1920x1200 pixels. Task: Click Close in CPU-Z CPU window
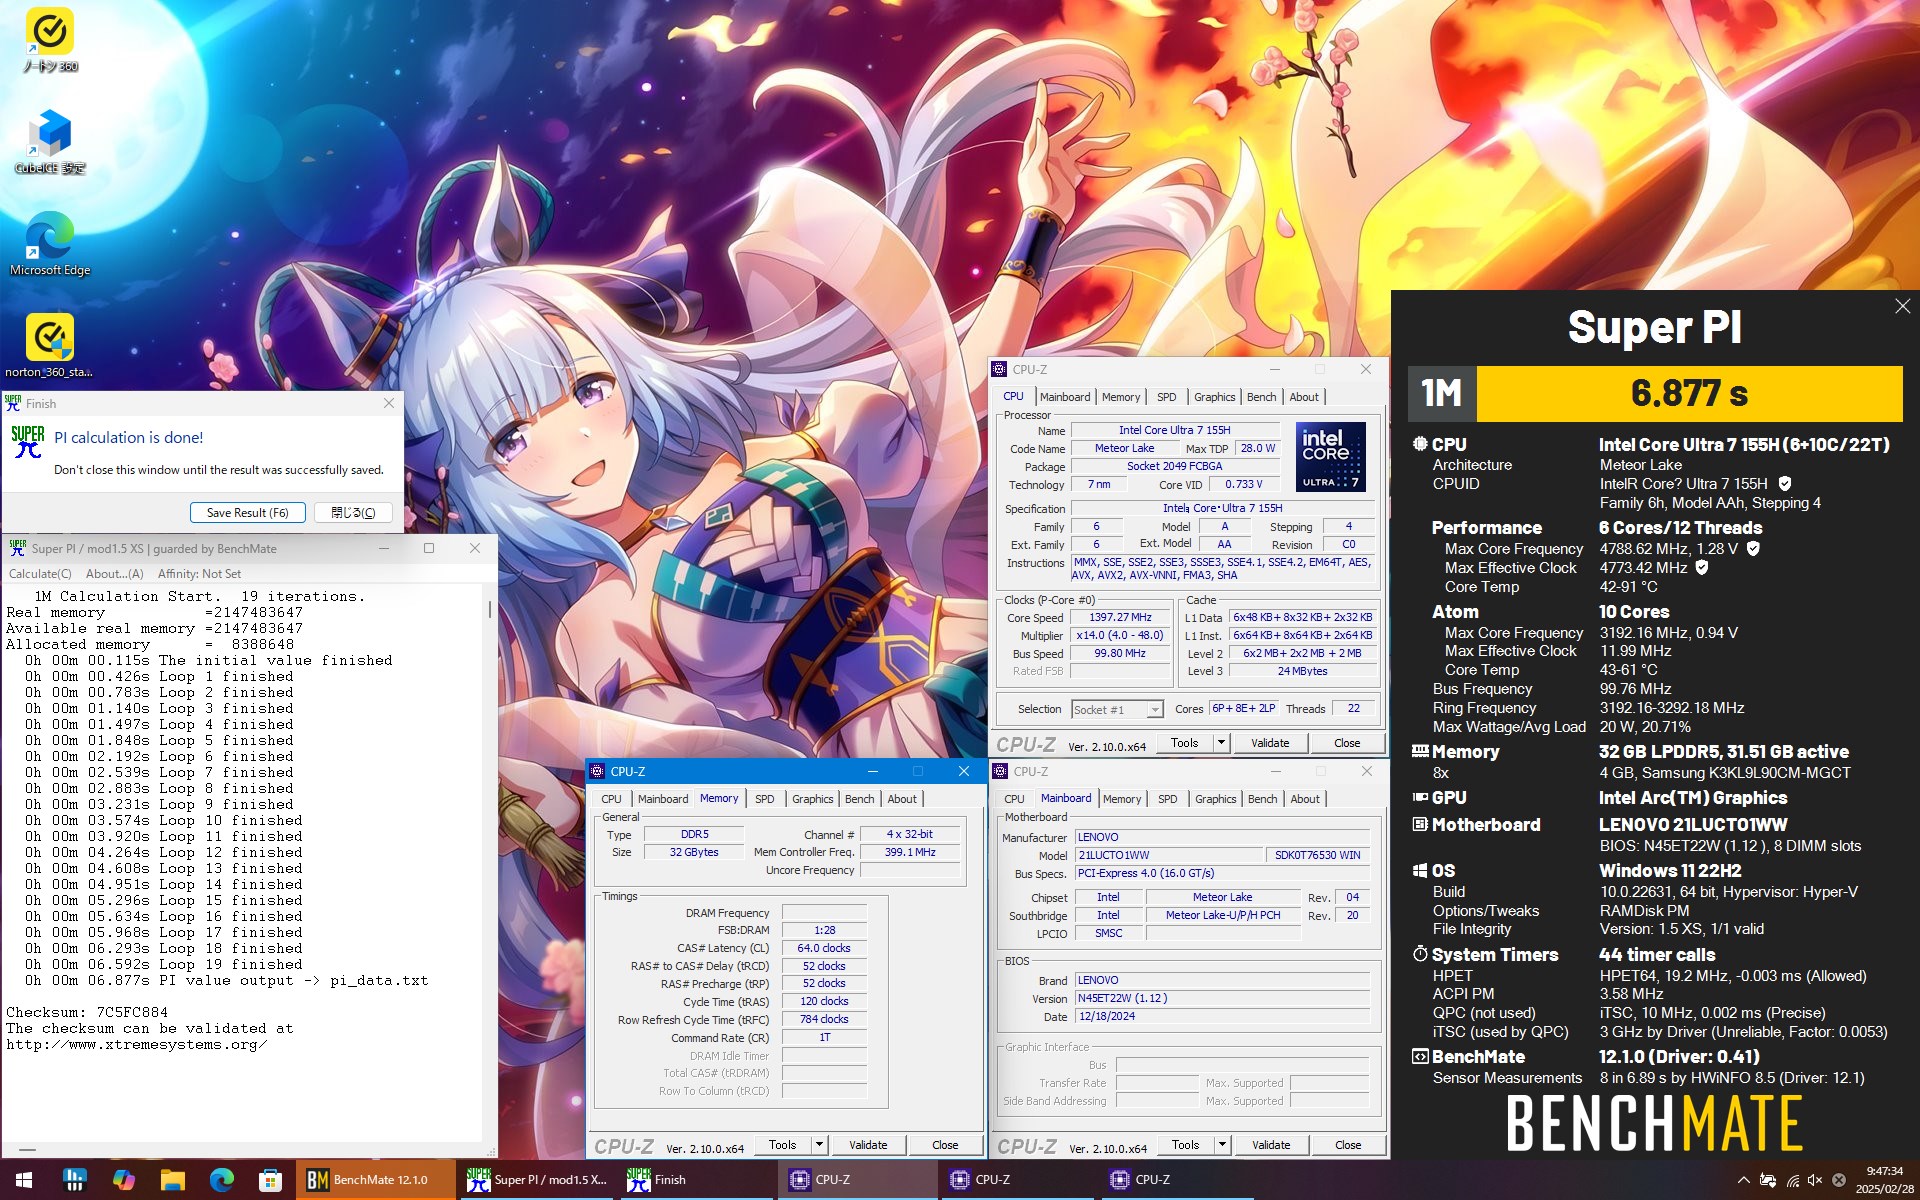coord(1347,743)
